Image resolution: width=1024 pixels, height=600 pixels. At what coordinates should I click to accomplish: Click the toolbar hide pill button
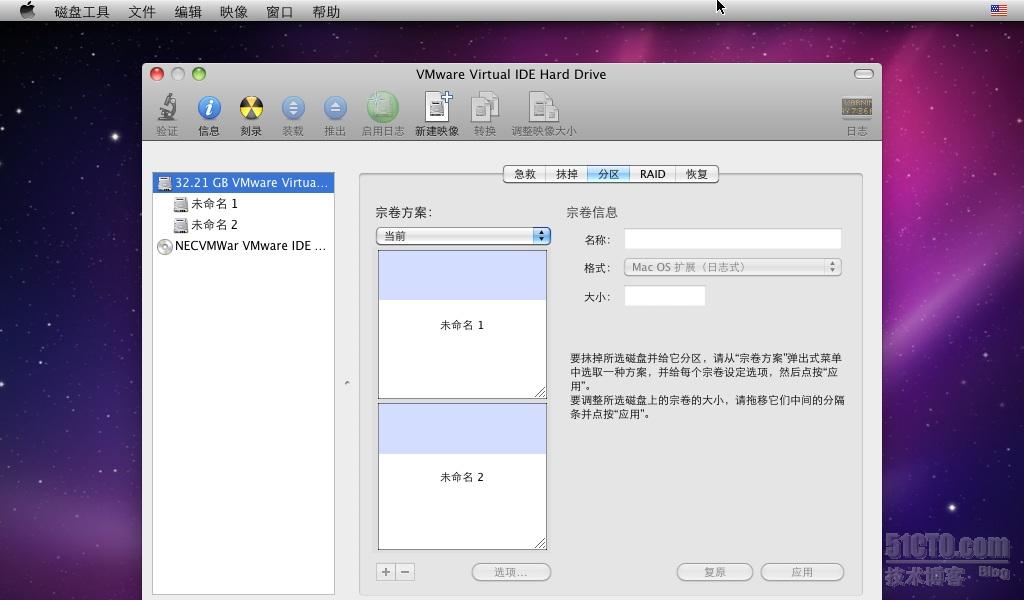(x=863, y=74)
